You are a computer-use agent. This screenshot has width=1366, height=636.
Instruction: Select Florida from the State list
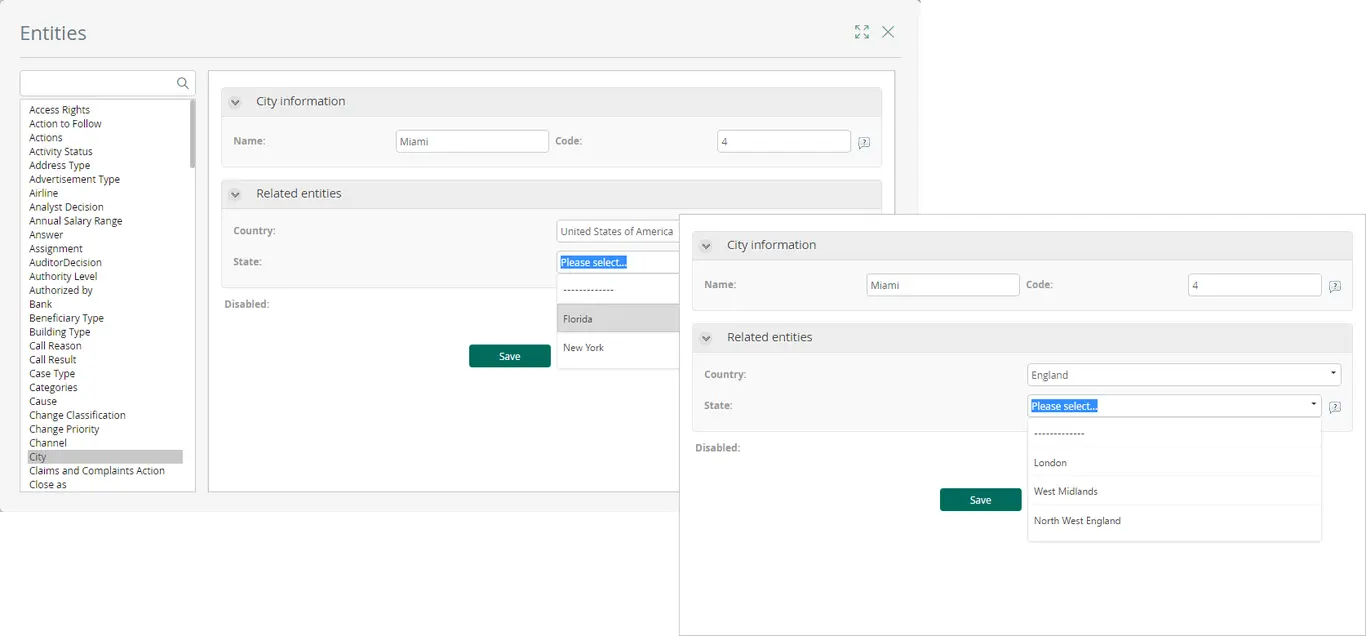point(618,319)
